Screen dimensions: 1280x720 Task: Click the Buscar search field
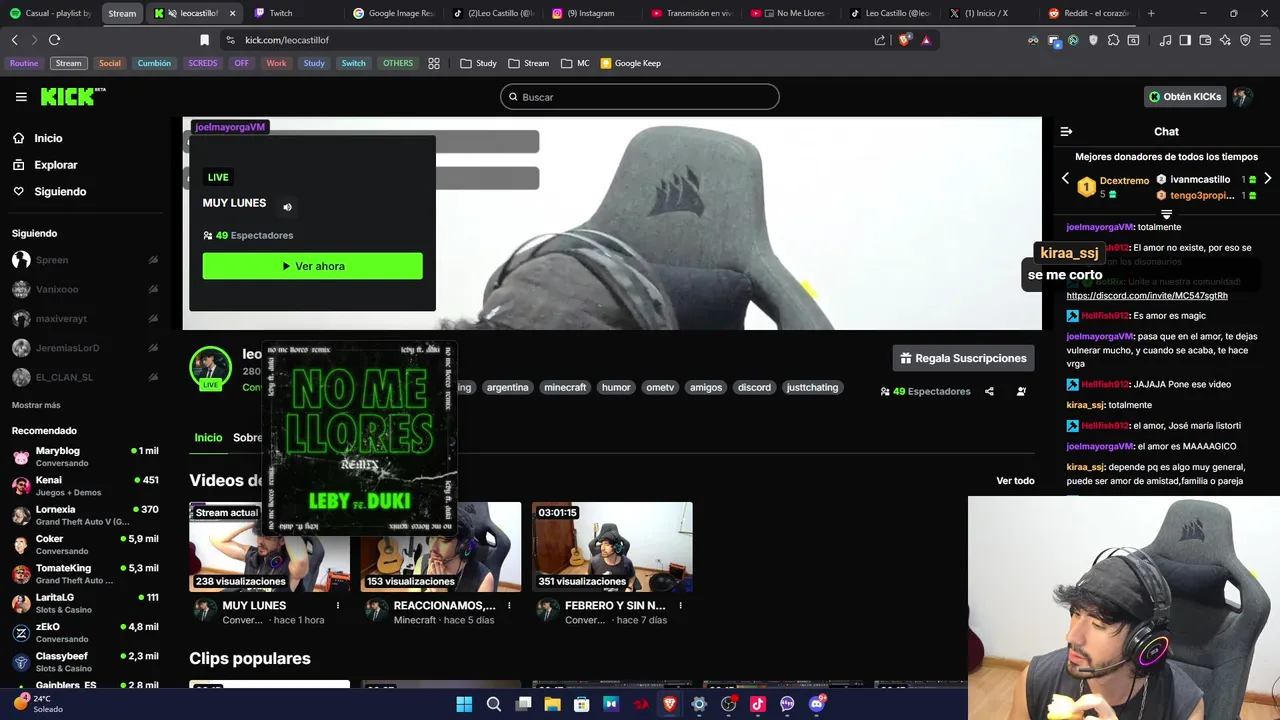[640, 97]
